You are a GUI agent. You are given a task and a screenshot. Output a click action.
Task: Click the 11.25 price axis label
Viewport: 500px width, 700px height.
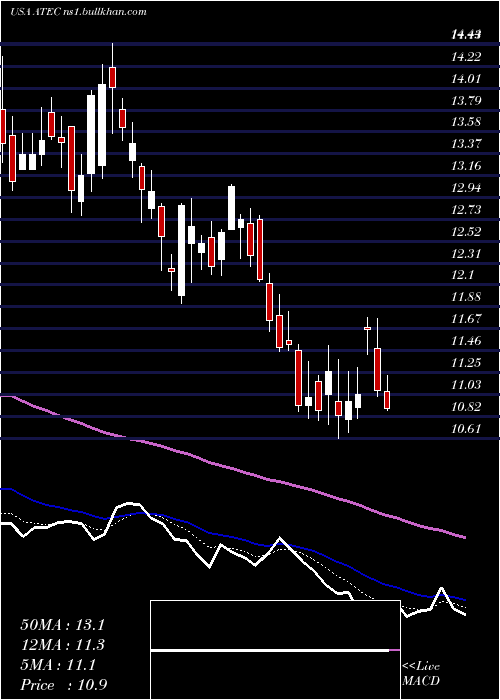[466, 363]
